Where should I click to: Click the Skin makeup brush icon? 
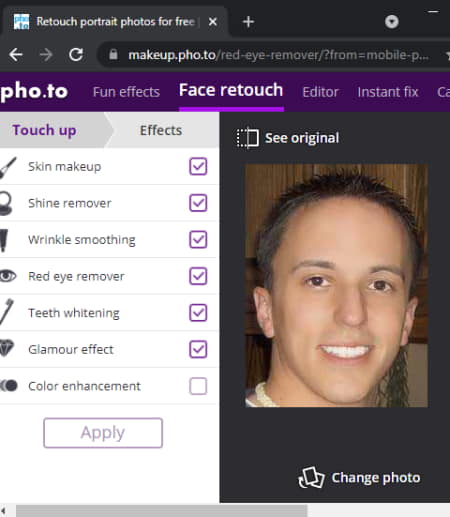(x=7, y=167)
